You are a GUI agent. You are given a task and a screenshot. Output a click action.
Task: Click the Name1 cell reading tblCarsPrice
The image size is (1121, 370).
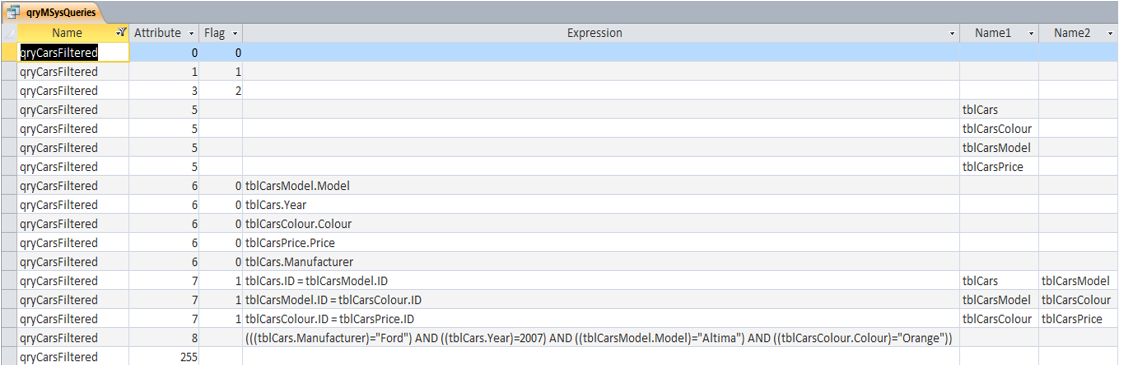(999, 166)
